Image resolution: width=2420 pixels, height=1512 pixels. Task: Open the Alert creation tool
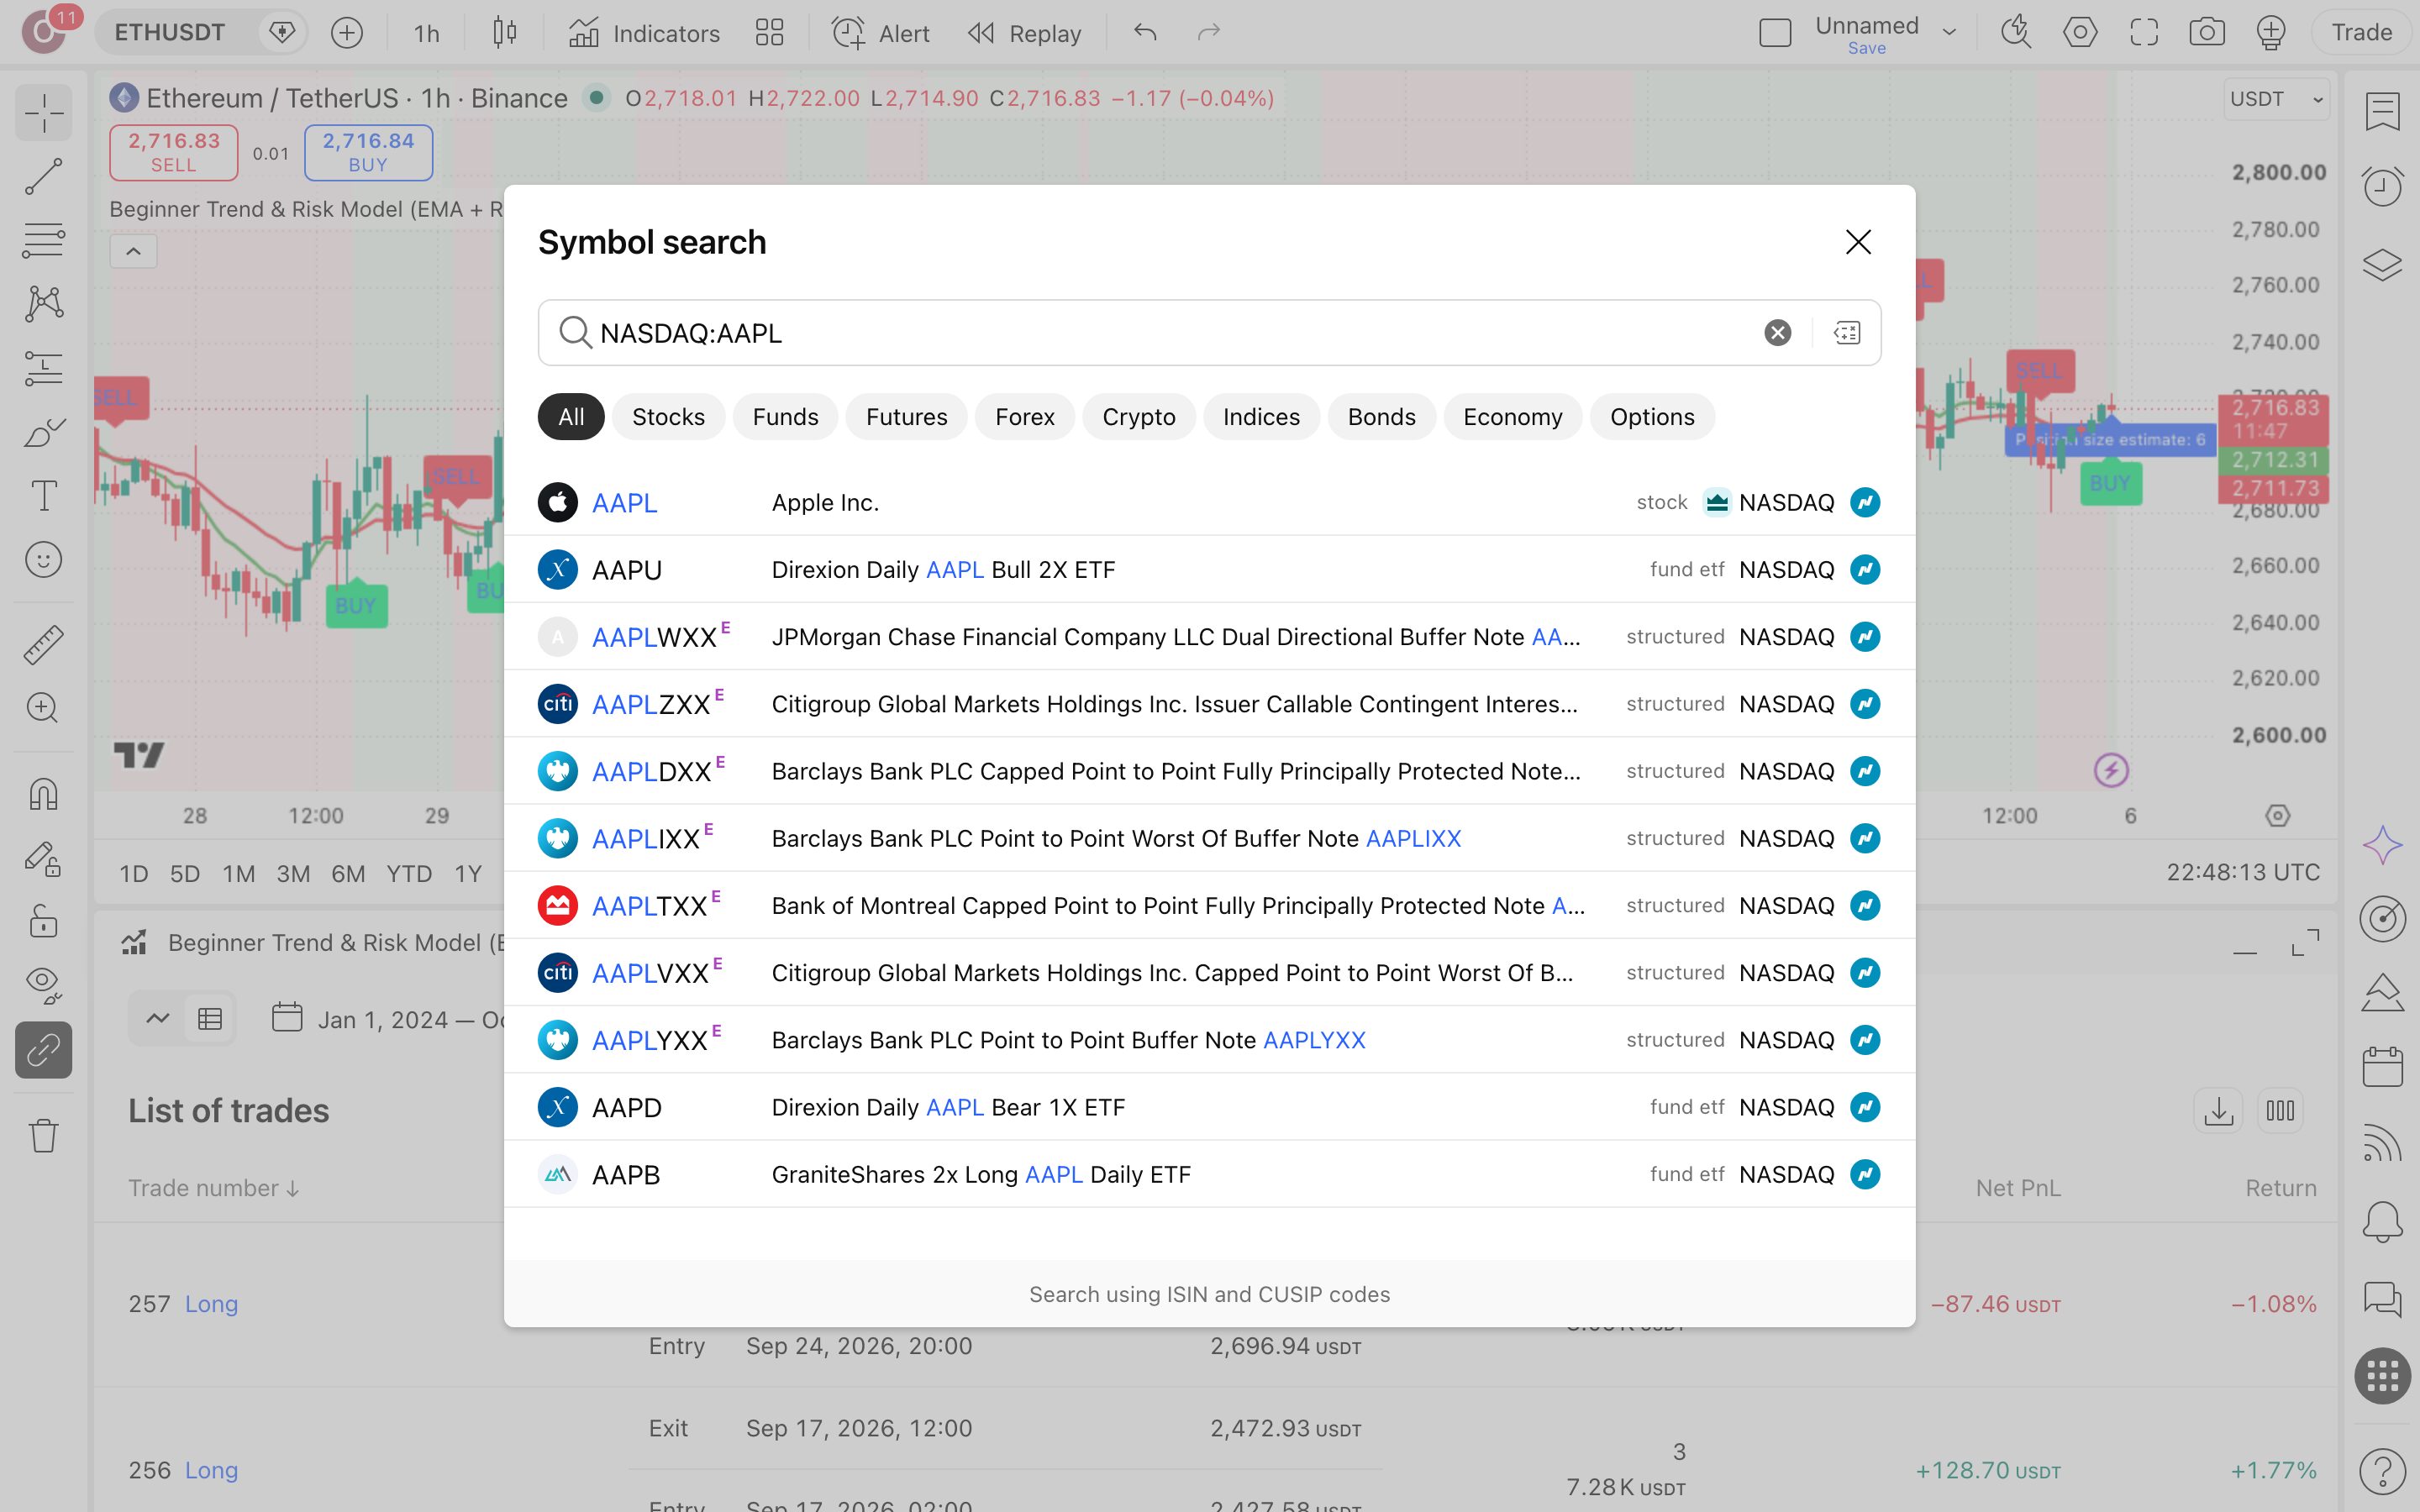point(880,33)
